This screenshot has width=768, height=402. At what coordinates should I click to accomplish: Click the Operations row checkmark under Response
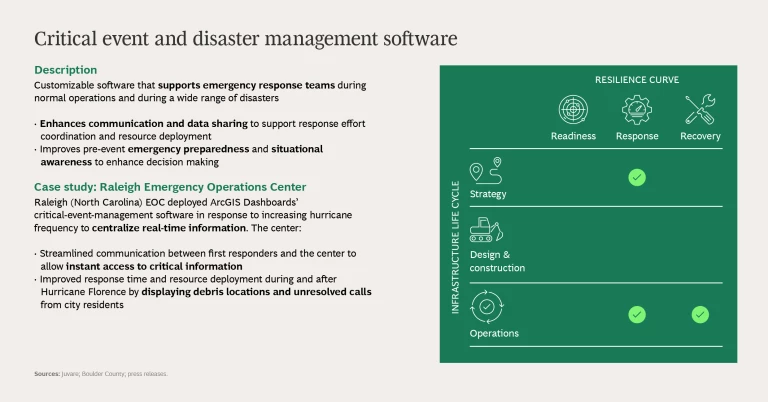click(637, 314)
